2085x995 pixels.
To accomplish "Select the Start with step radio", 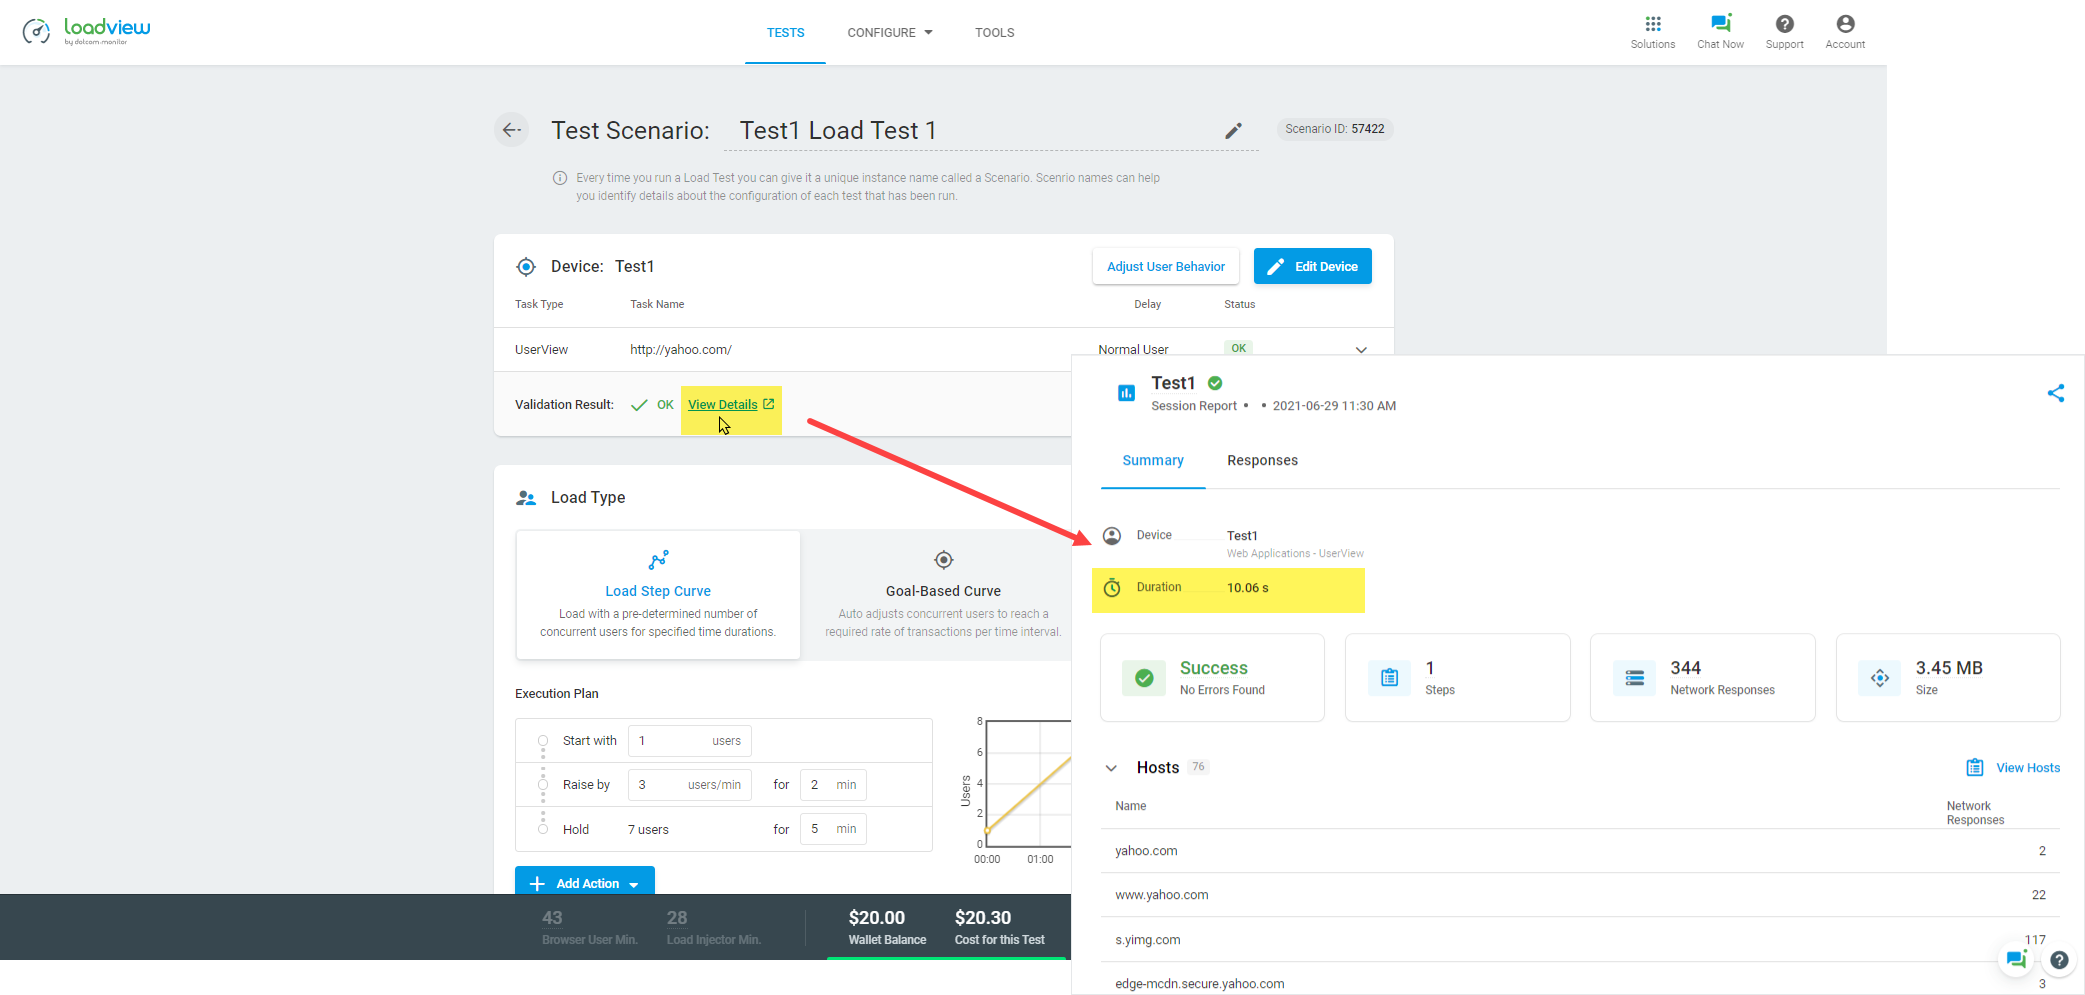I will pos(543,741).
